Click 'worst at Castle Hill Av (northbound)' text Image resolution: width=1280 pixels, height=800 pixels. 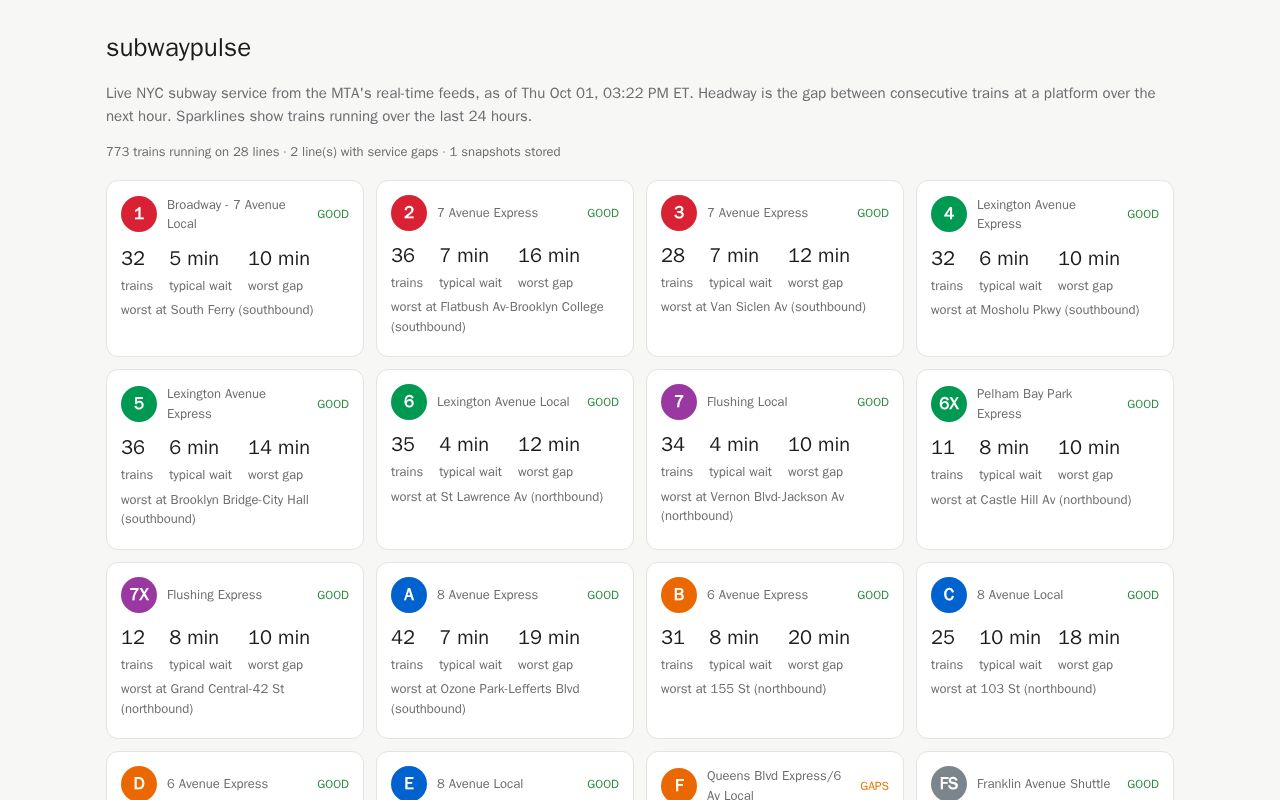coord(1031,500)
